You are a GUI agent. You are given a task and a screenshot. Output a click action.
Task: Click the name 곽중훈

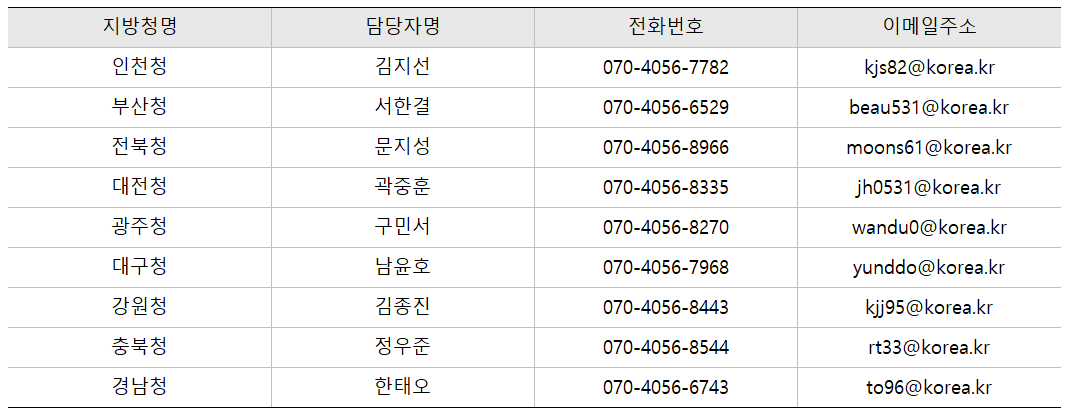(402, 188)
